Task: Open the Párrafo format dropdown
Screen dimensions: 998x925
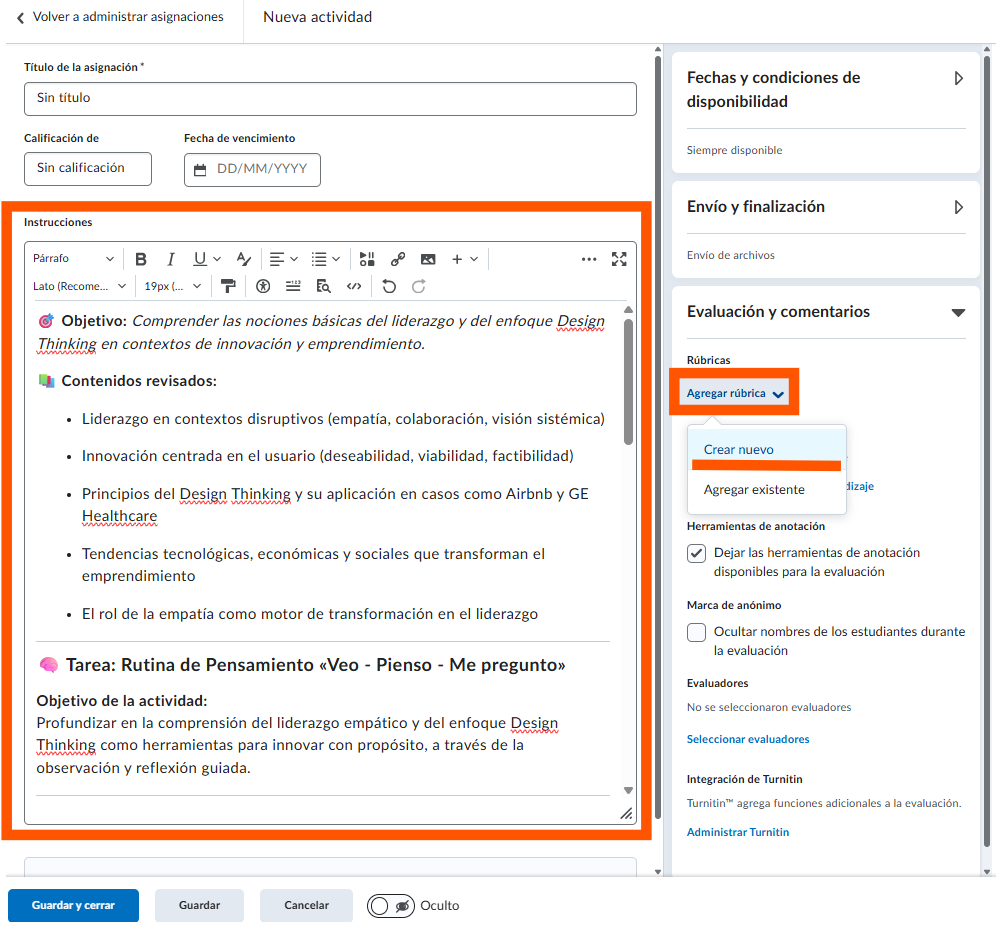Action: tap(74, 259)
